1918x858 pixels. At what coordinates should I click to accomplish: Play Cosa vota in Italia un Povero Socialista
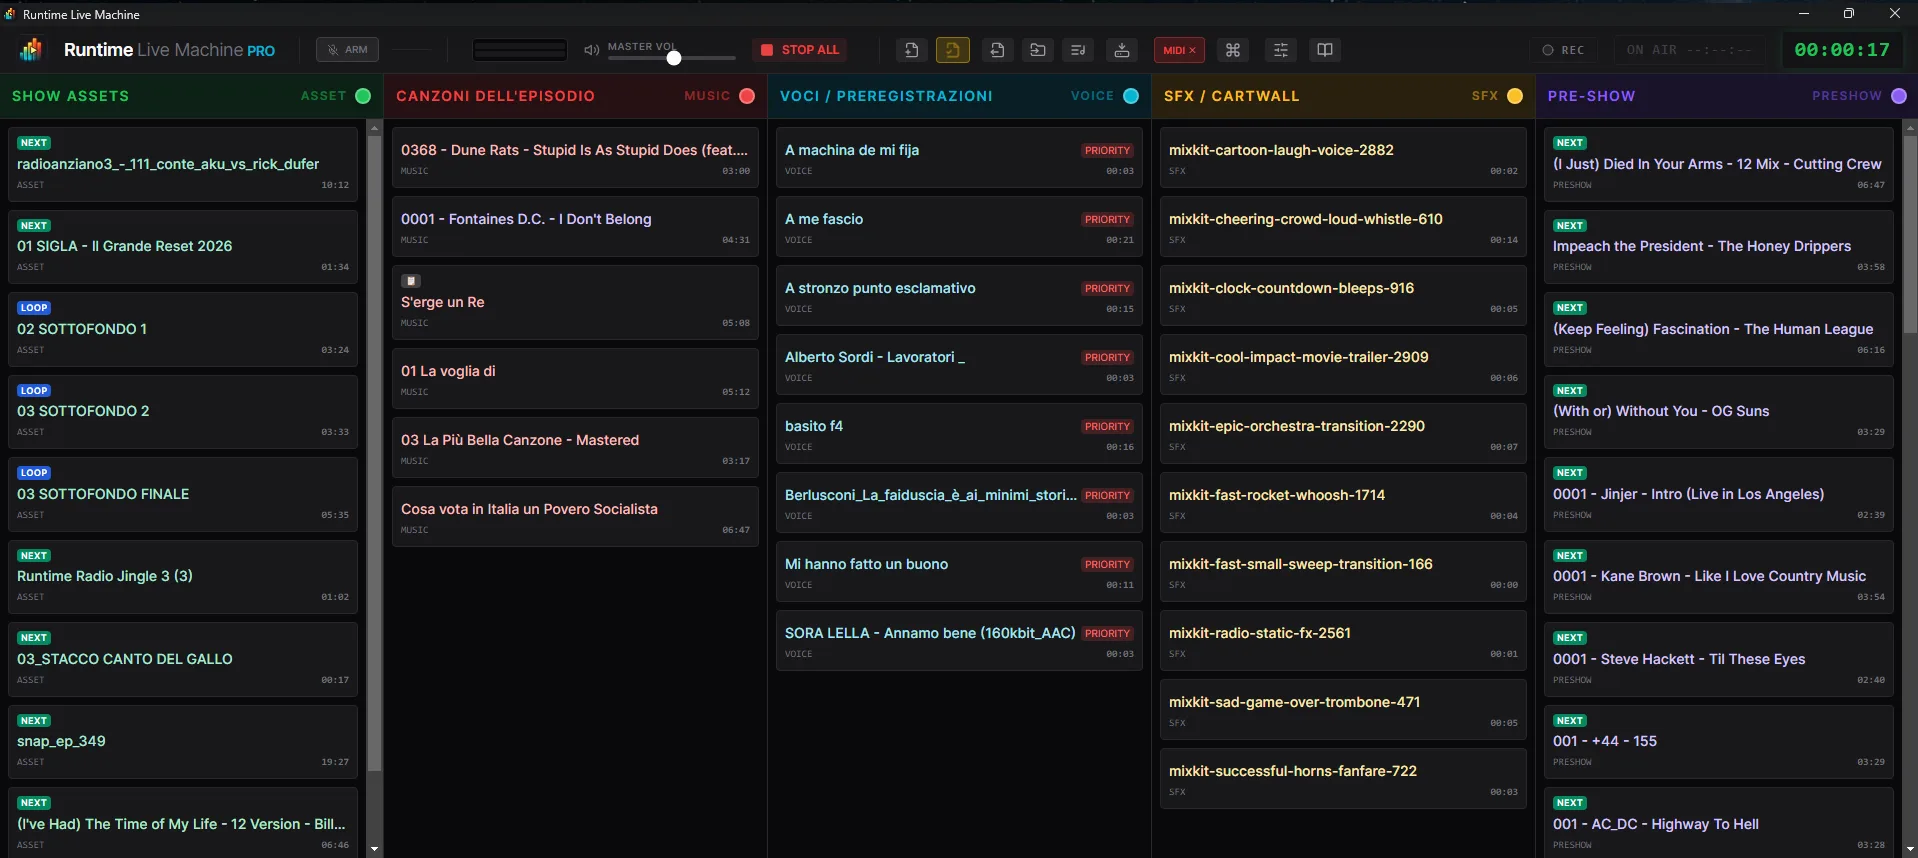pos(575,517)
